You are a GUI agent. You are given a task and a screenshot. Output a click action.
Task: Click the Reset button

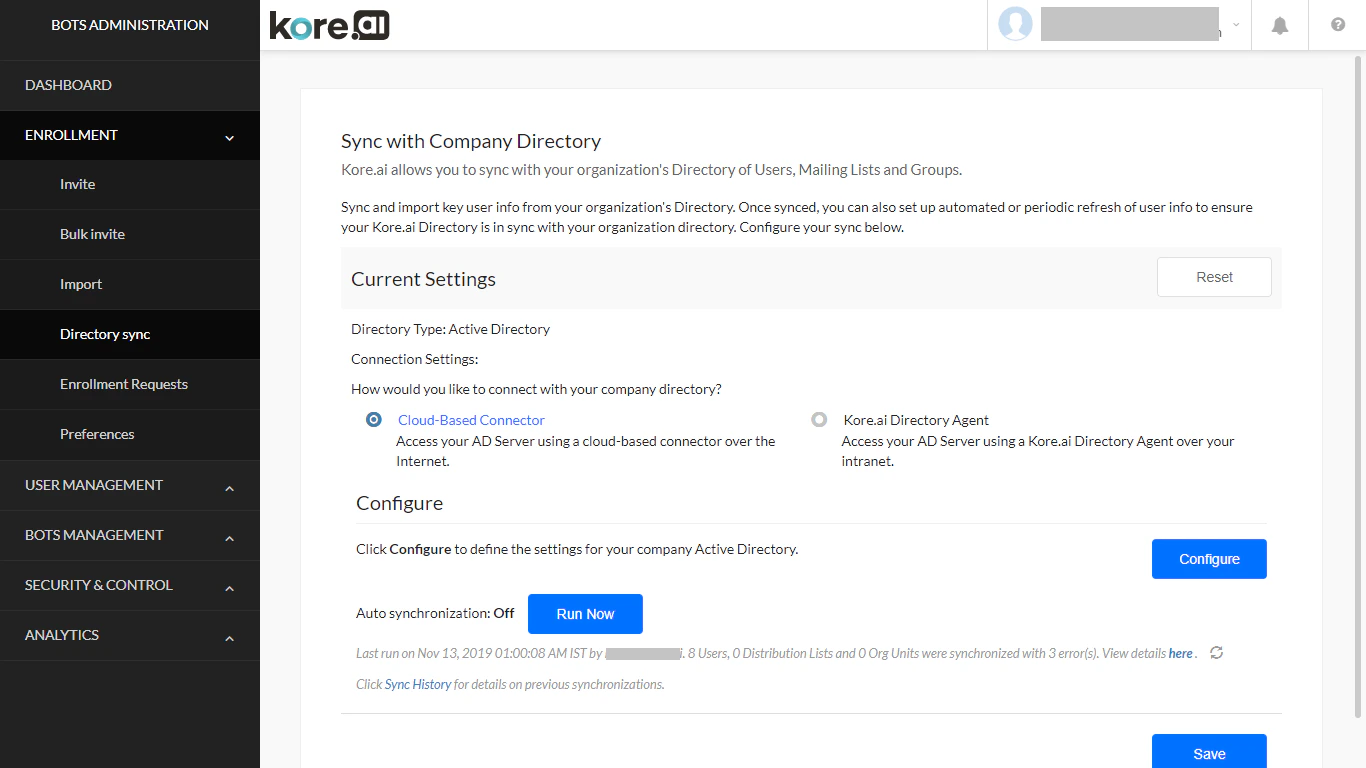point(1213,277)
